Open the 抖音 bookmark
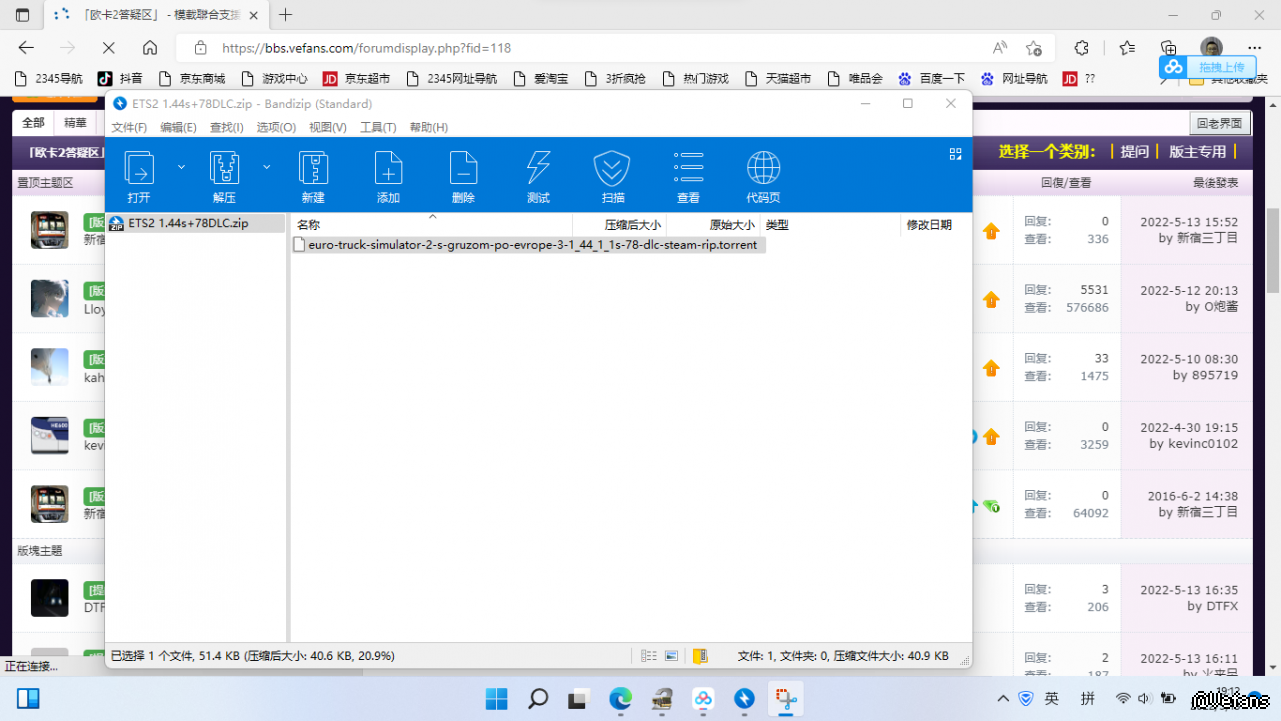This screenshot has width=1281, height=721. click(x=120, y=78)
